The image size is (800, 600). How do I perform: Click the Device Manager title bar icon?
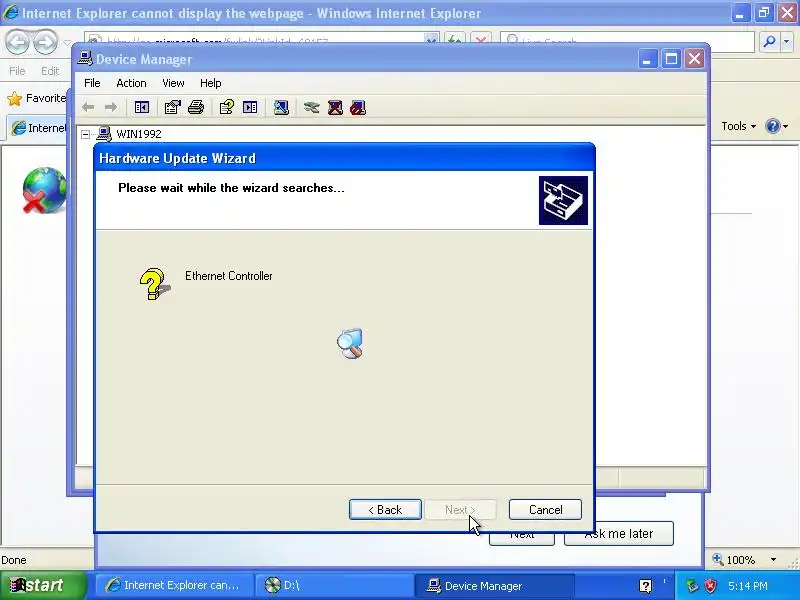pyautogui.click(x=85, y=59)
